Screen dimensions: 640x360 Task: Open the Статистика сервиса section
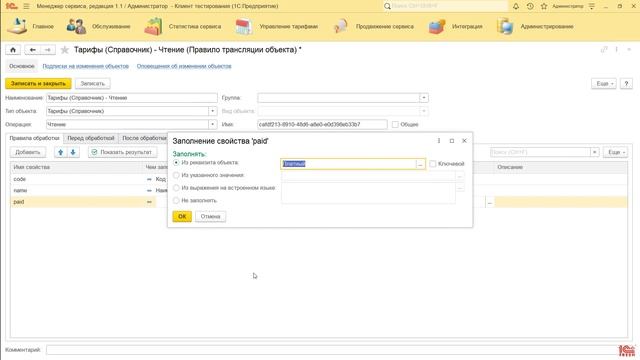[182, 26]
